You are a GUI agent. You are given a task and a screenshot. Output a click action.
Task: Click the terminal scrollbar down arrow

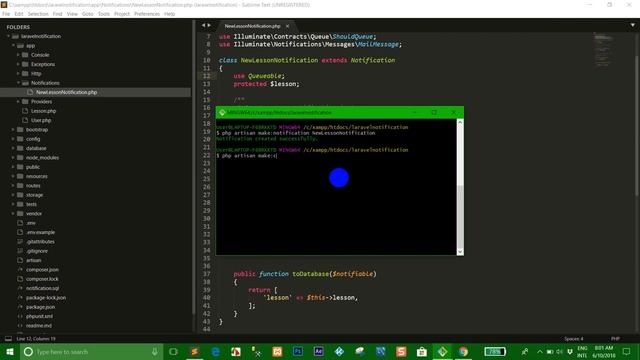tap(460, 252)
